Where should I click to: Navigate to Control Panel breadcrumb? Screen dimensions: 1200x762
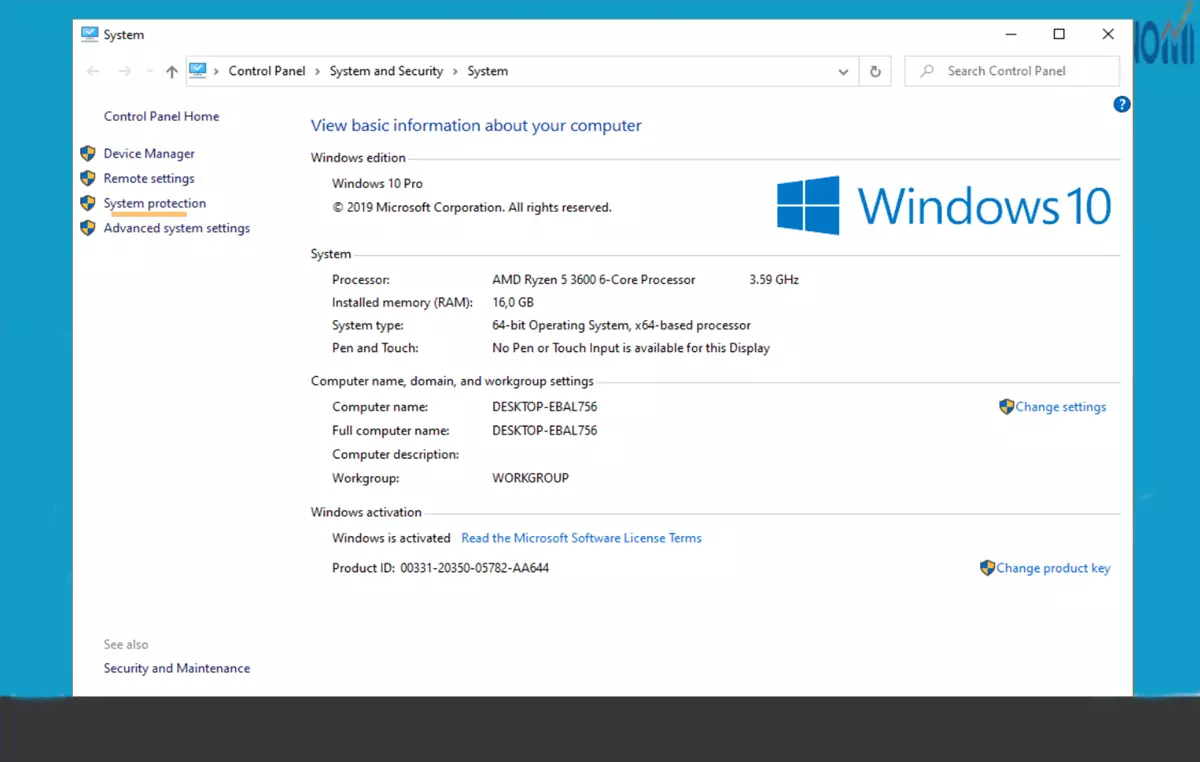point(267,71)
